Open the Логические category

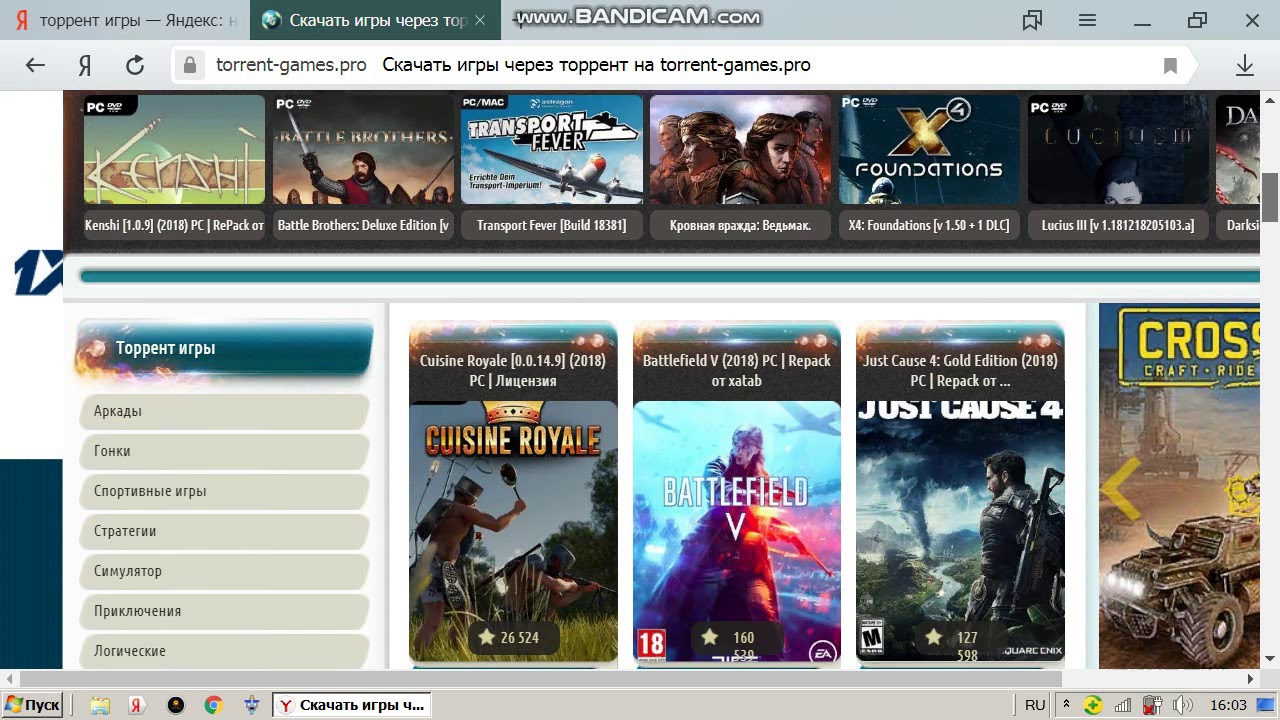(224, 651)
